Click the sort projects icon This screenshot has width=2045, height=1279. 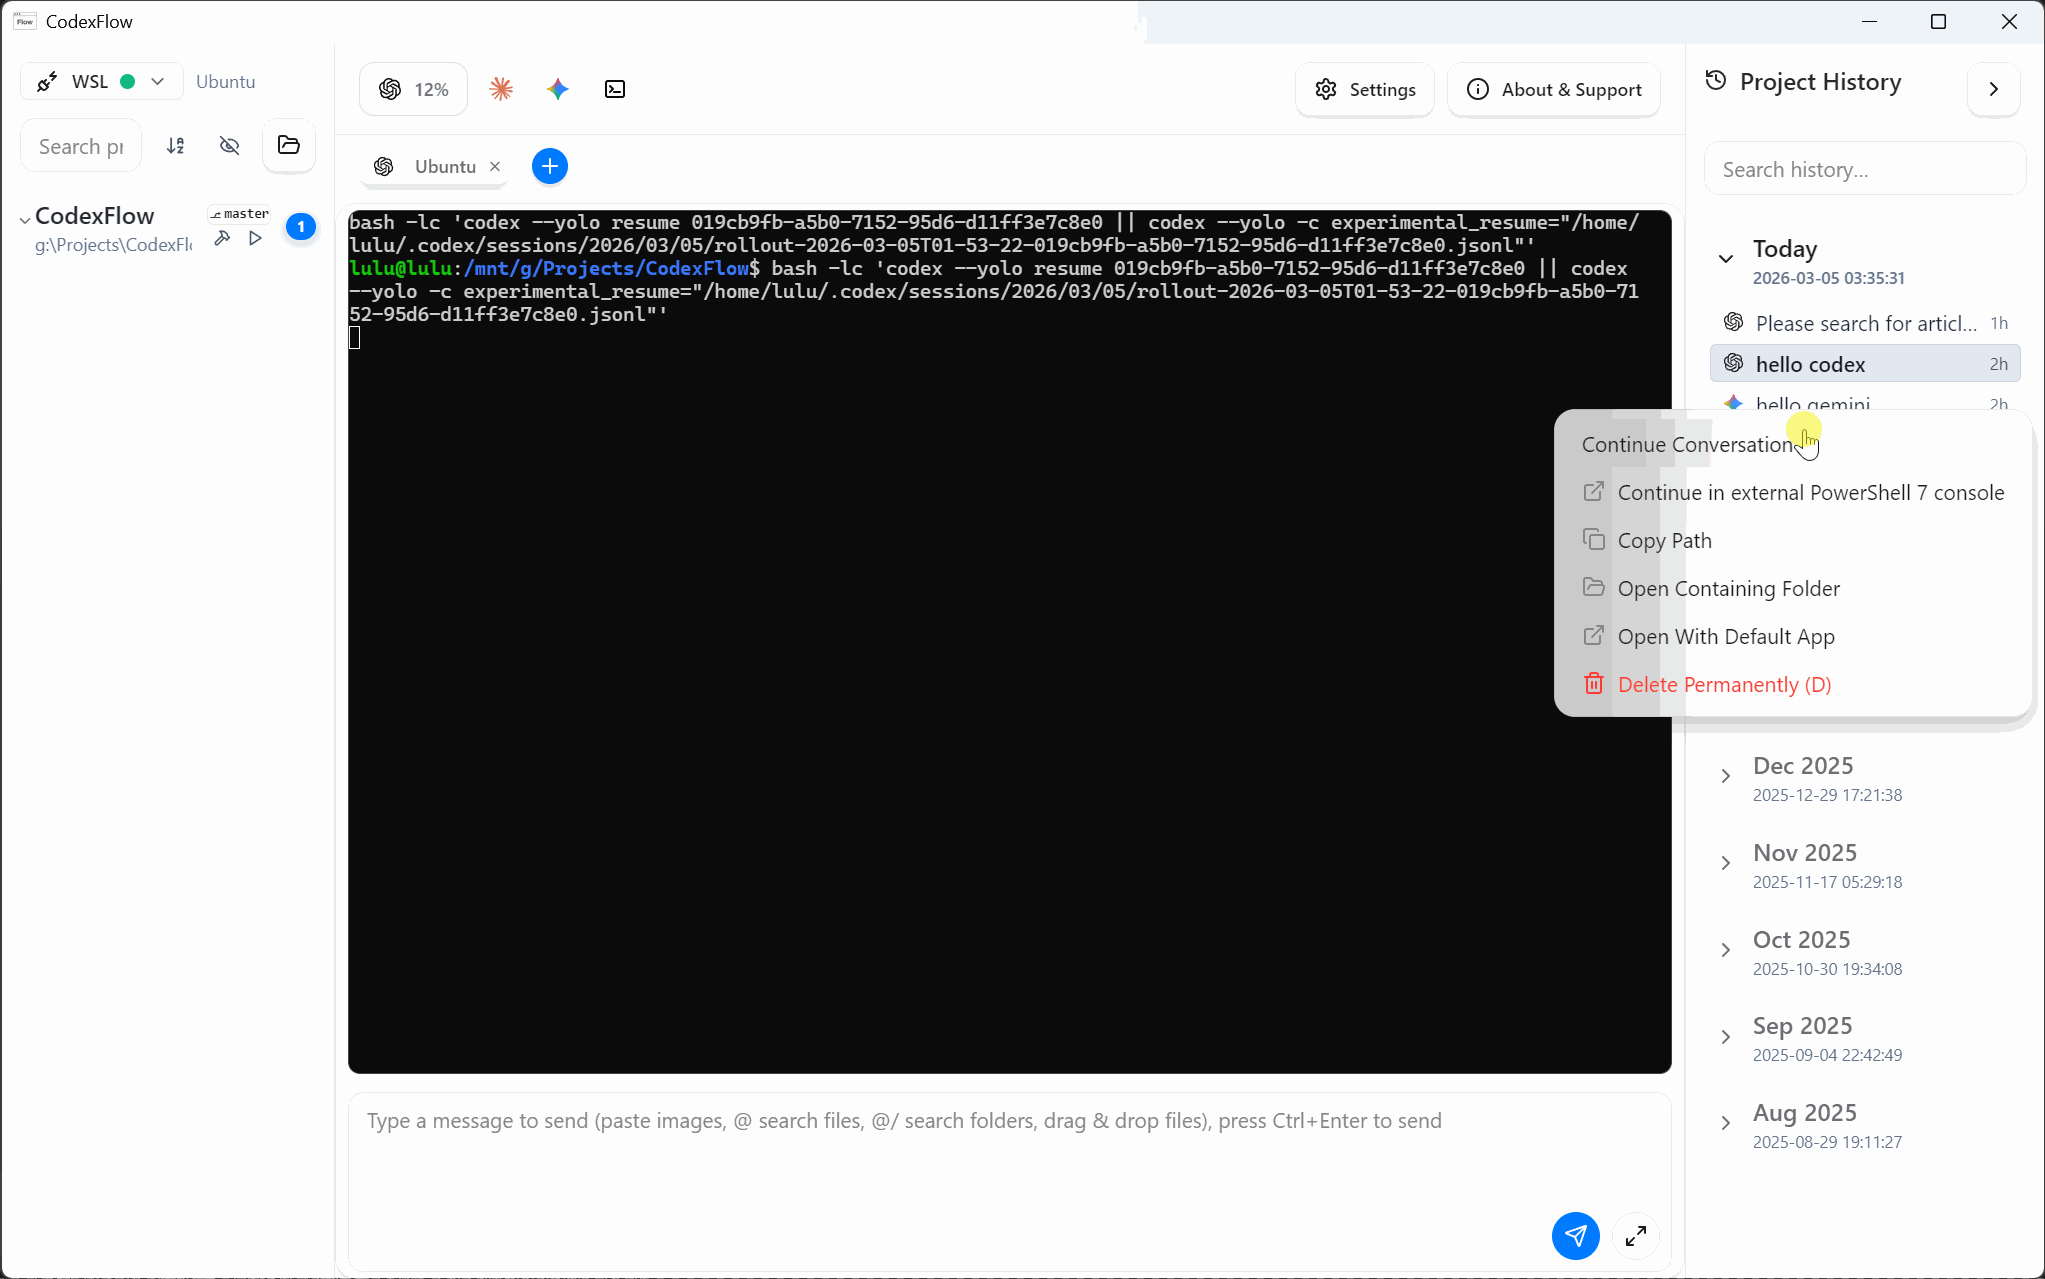click(175, 146)
